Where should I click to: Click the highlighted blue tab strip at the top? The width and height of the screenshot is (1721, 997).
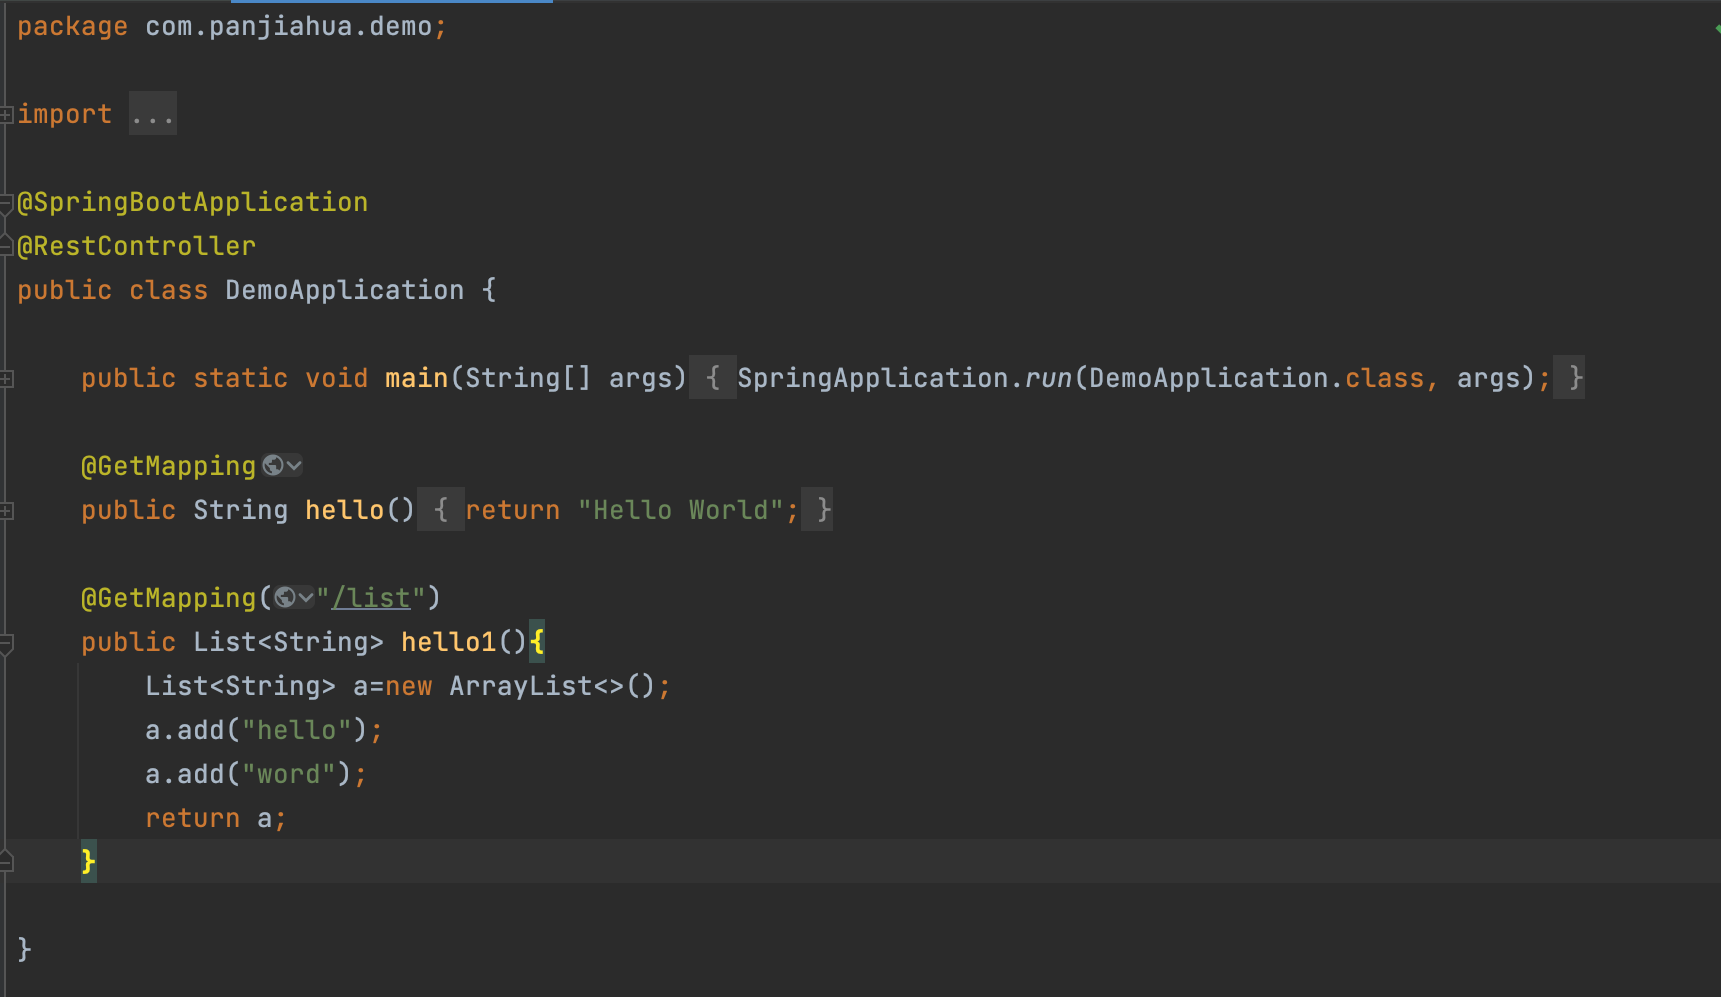coord(390,3)
